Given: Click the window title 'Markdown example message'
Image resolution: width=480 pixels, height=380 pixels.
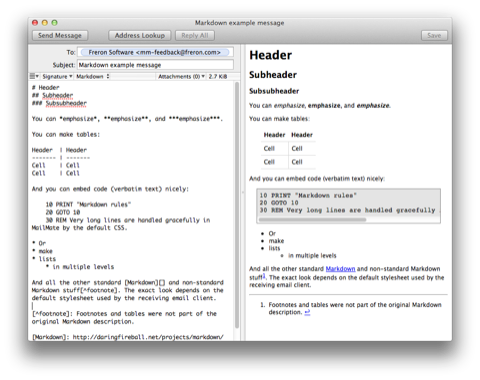Looking at the screenshot, I should [240, 23].
